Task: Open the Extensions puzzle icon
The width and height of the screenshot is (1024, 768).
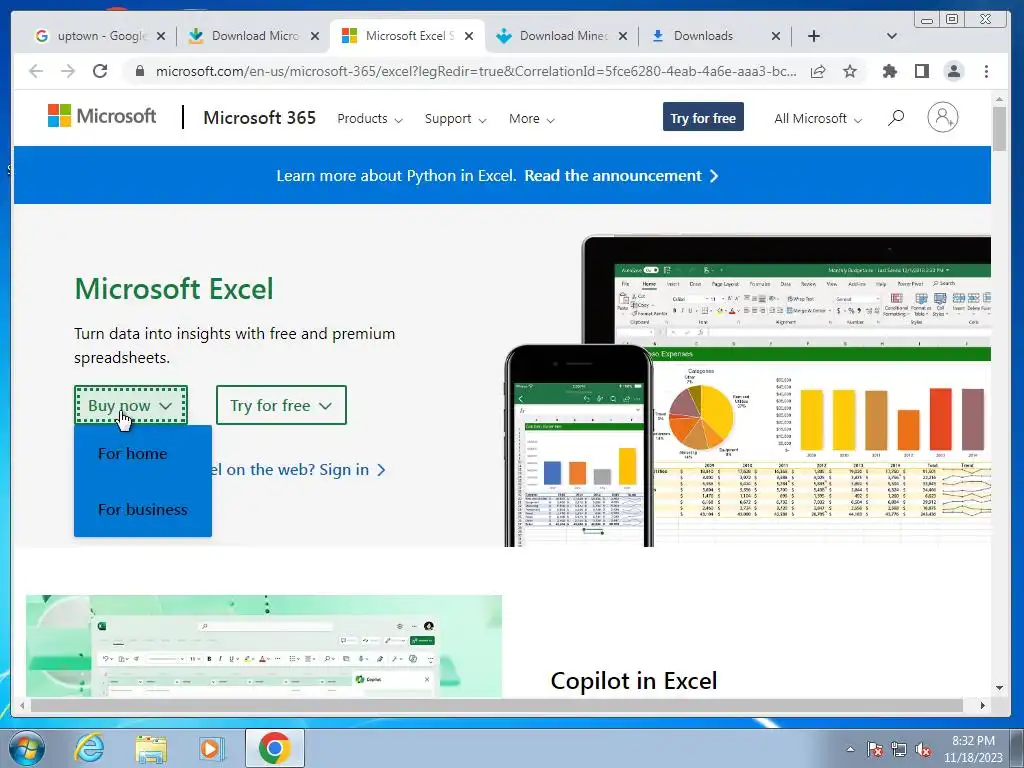Action: pyautogui.click(x=889, y=71)
